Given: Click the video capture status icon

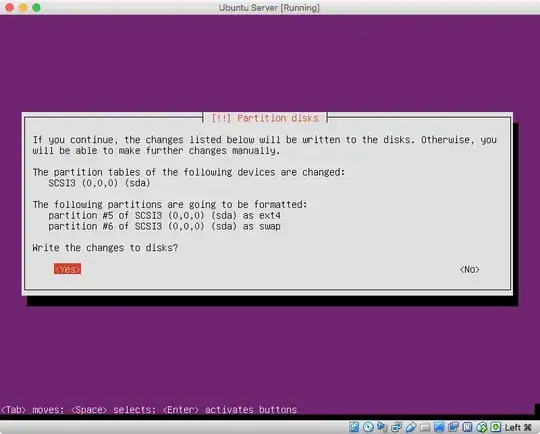Looking at the screenshot, I should tap(453, 427).
